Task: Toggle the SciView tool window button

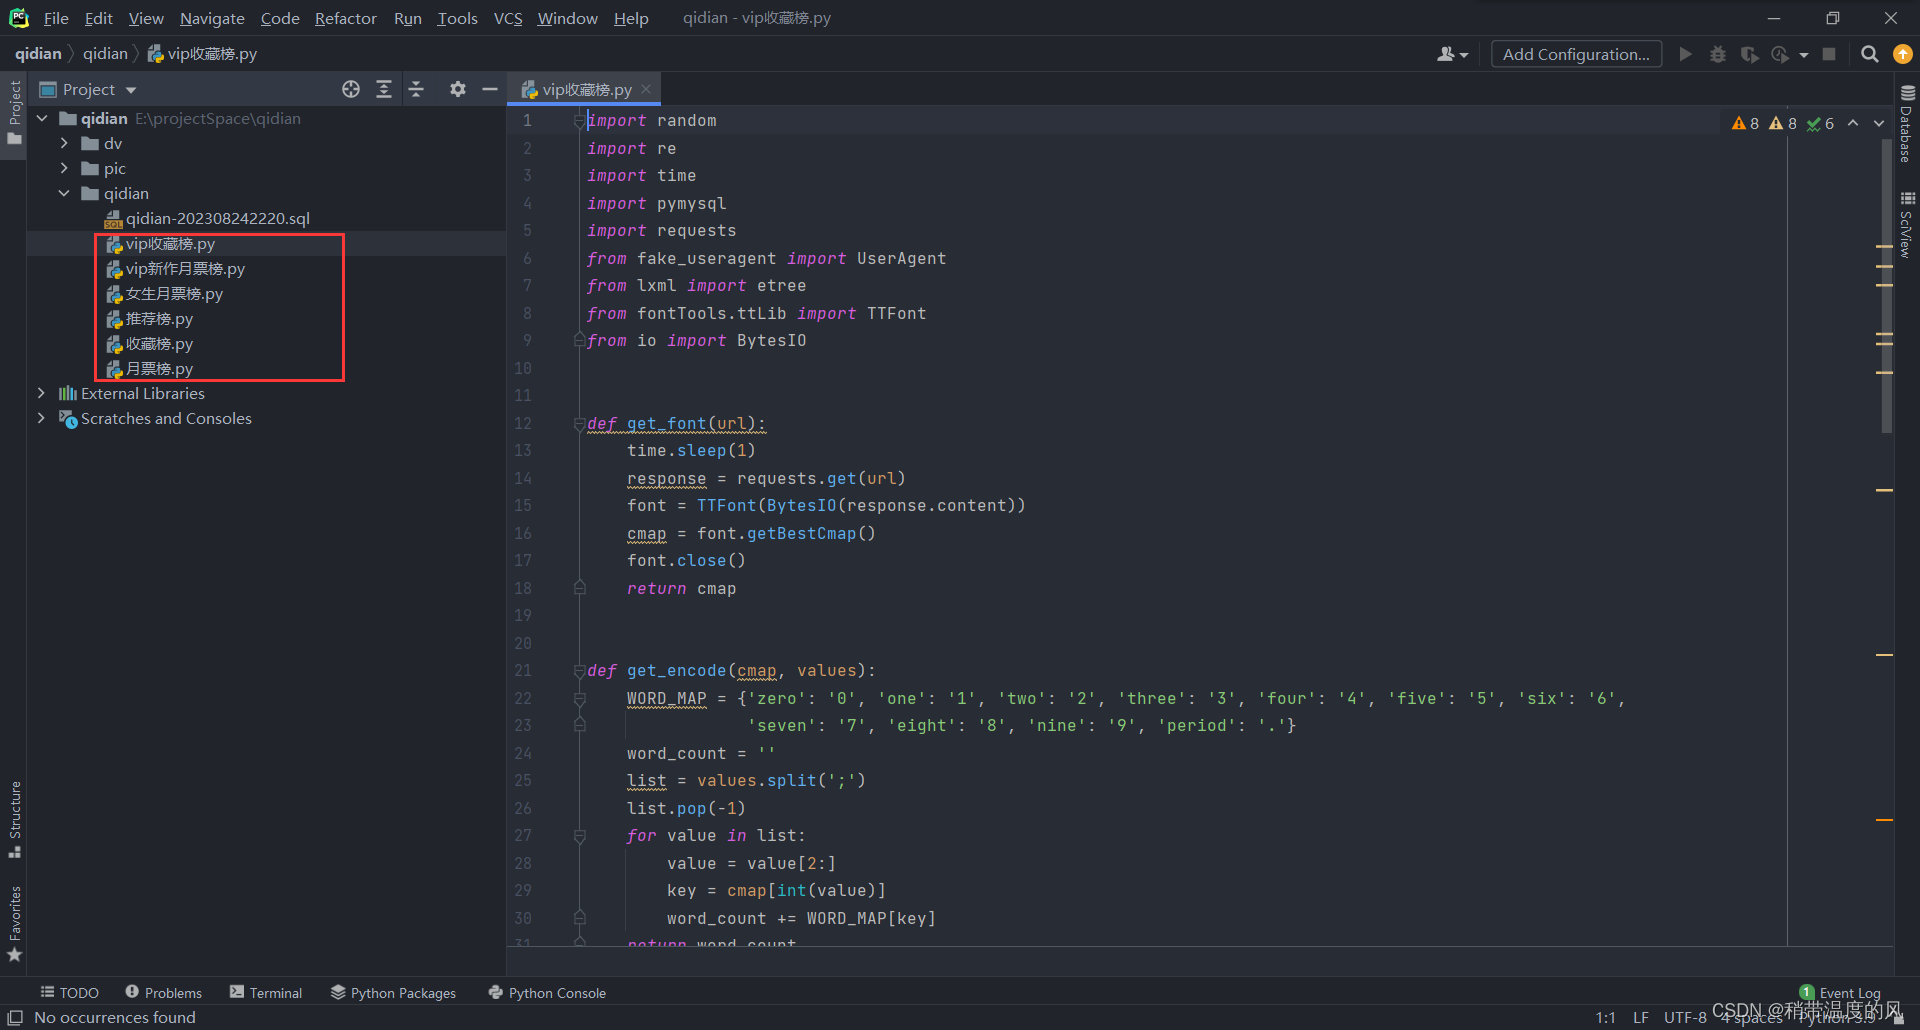Action: (x=1907, y=225)
